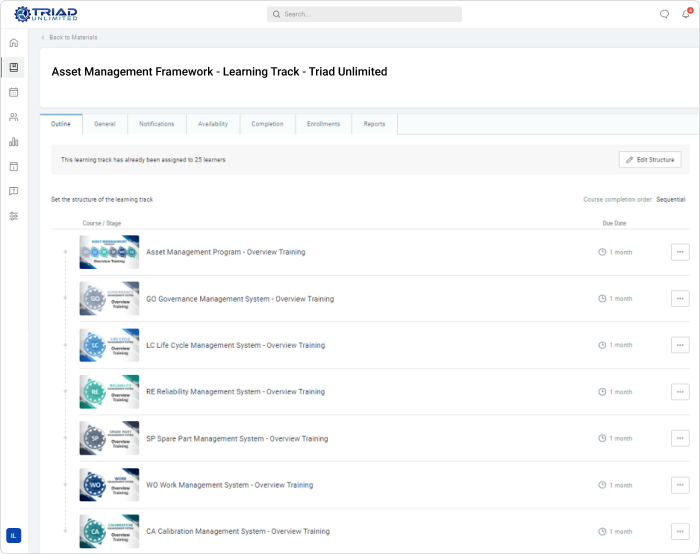700x554 pixels.
Task: Click the clock icon for WO Work Management row
Action: click(602, 485)
